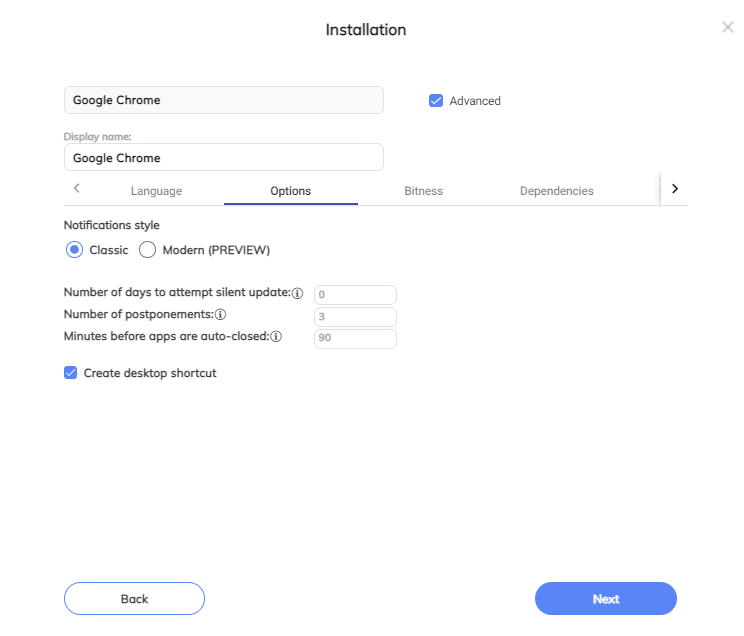
Task: Select the Options tab
Action: pos(290,191)
